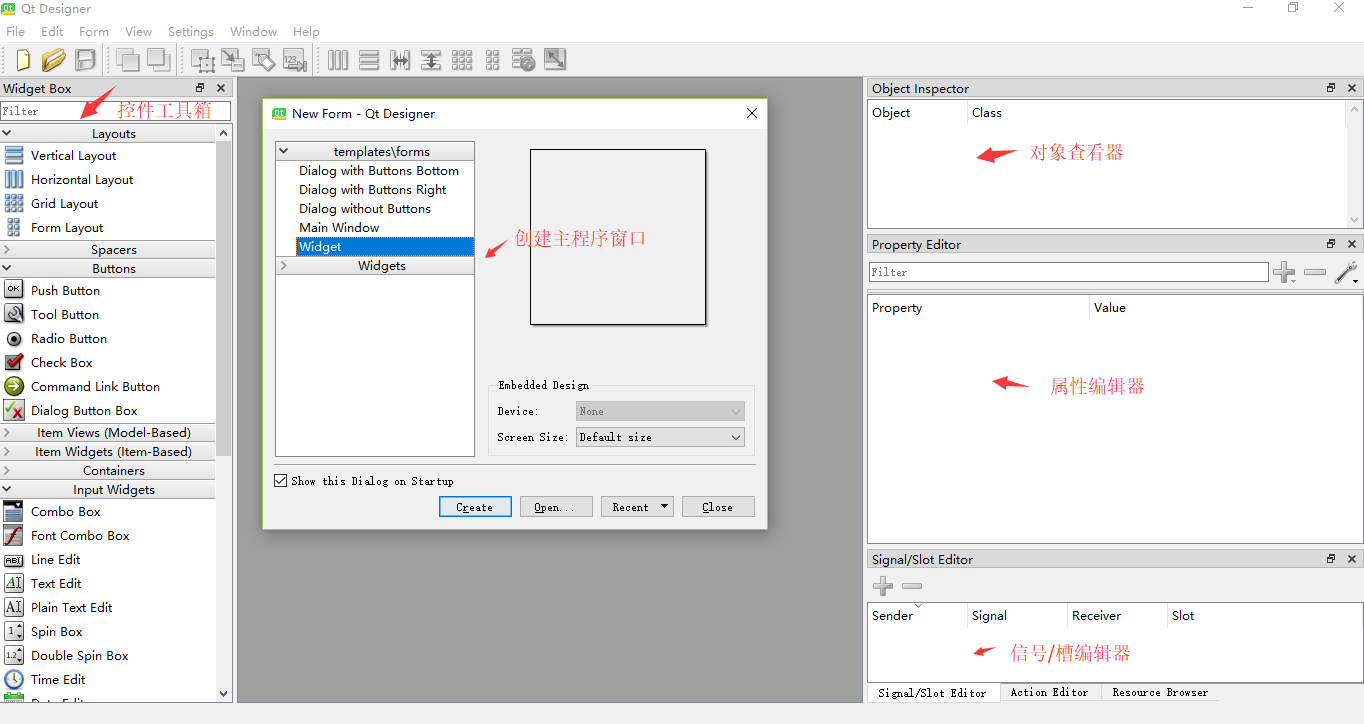Select Check Box widget in Widget Box
The width and height of the screenshot is (1364, 724).
pyautogui.click(x=61, y=363)
